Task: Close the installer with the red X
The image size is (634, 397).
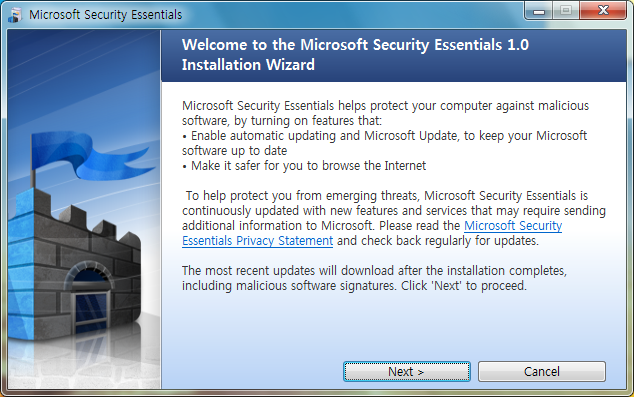Action: (603, 11)
